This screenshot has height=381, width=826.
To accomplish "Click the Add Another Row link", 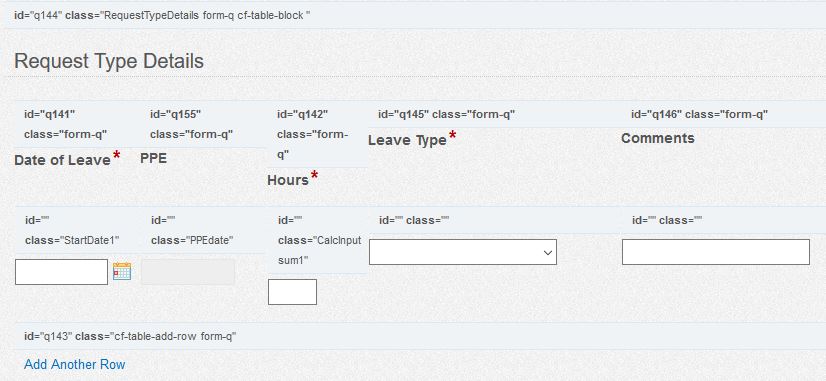I will 75,364.
